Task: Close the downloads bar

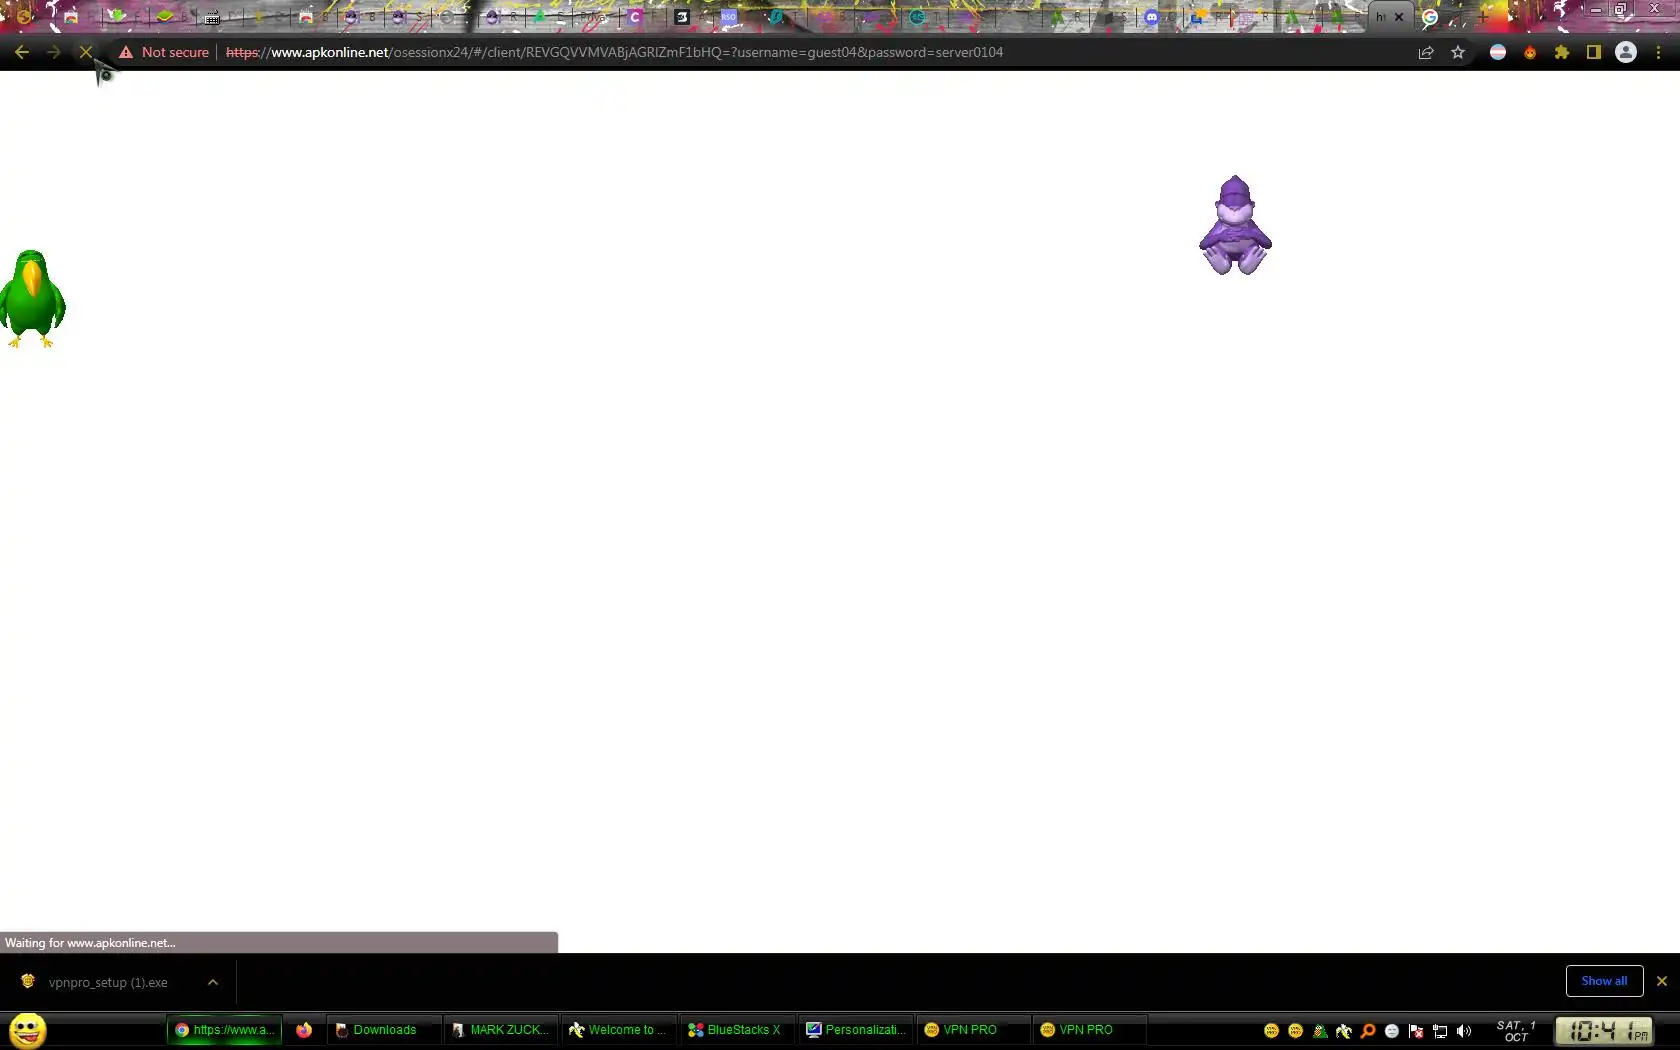Action: pos(1662,981)
